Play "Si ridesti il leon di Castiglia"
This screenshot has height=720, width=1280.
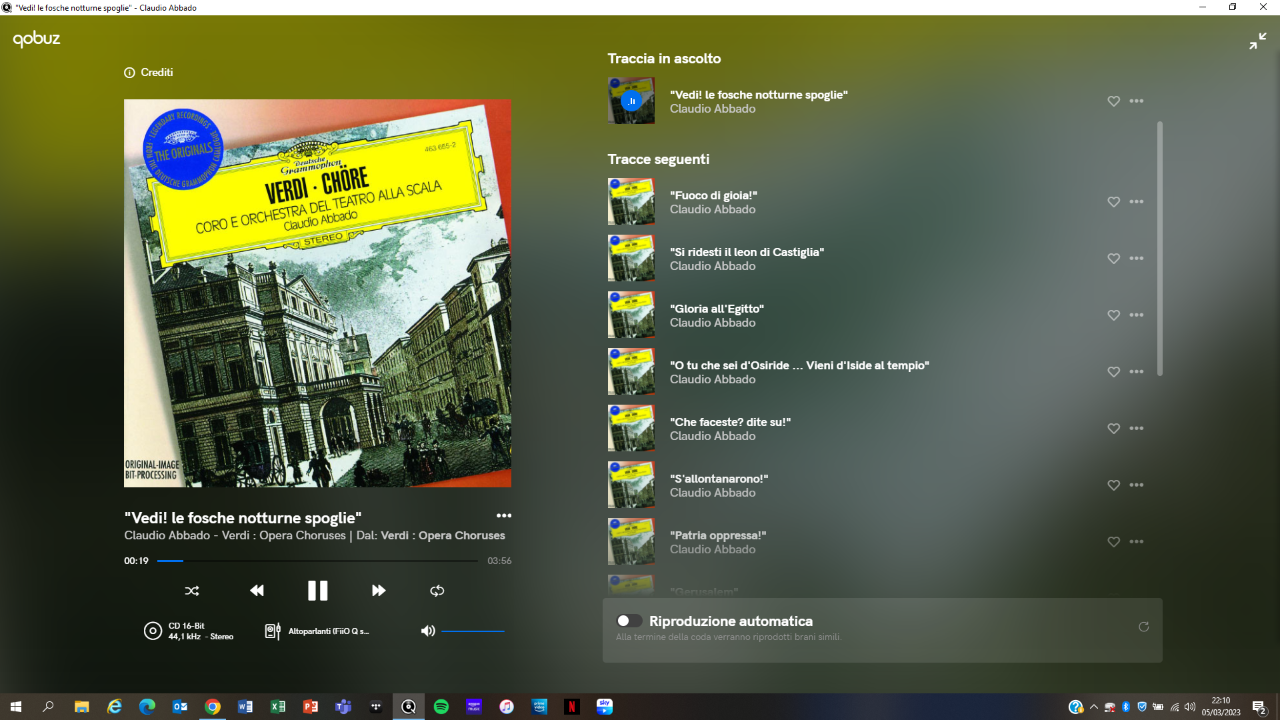tap(747, 252)
